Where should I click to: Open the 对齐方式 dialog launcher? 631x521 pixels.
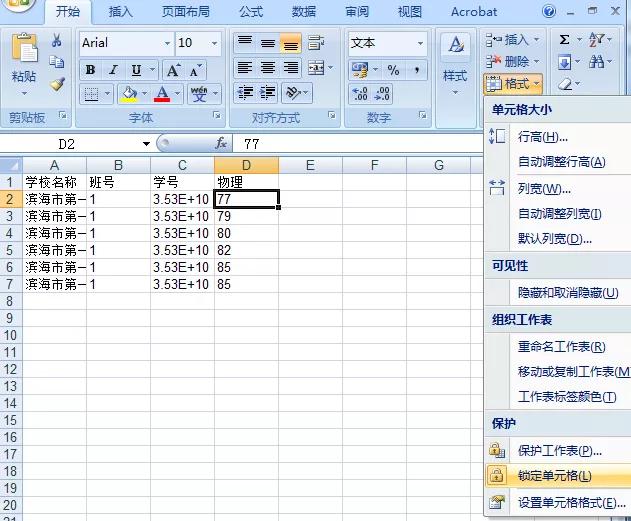pyautogui.click(x=332, y=115)
